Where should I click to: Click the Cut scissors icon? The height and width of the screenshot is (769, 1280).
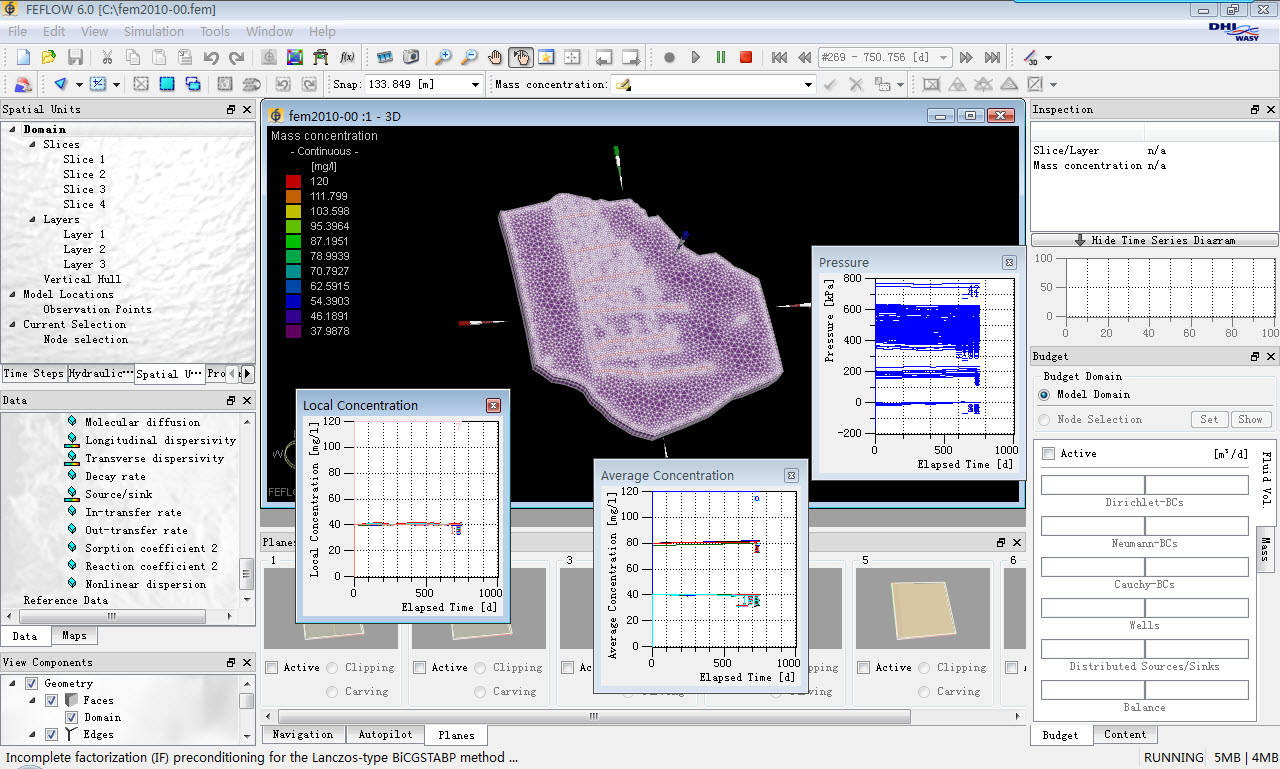[107, 58]
